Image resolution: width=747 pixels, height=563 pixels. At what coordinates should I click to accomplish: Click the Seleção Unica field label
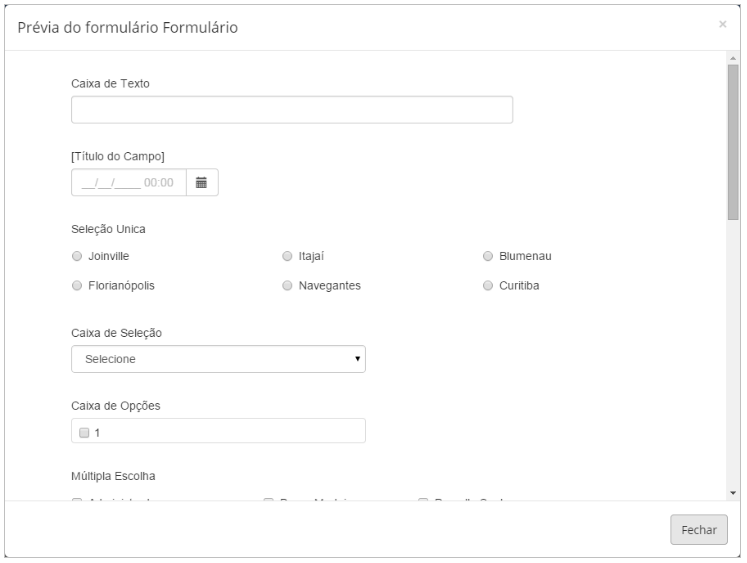click(x=108, y=229)
